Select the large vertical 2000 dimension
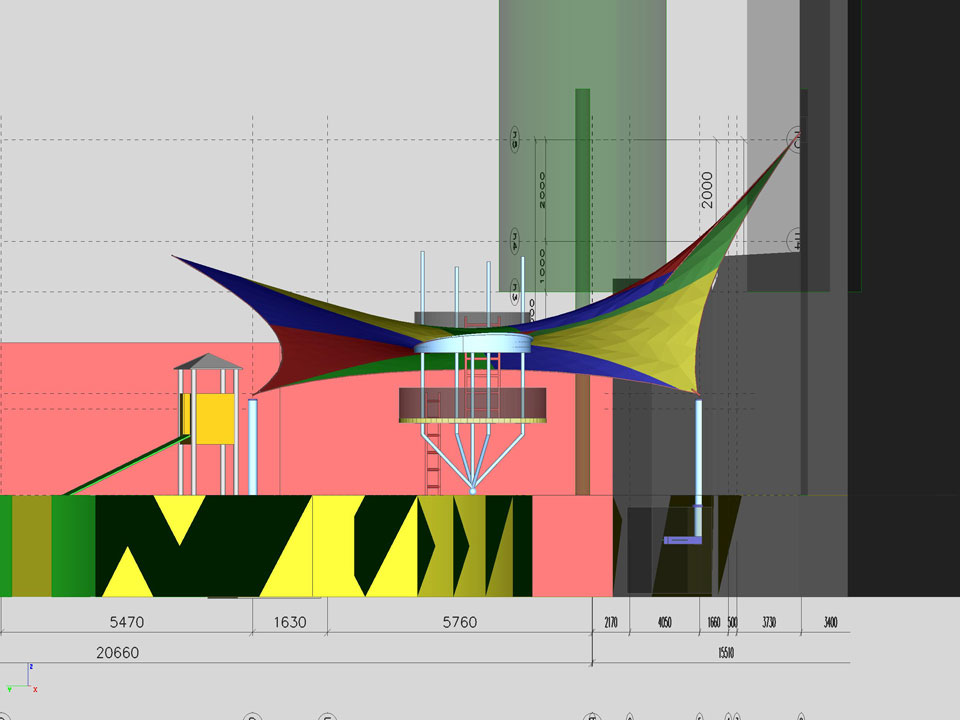This screenshot has height=720, width=960. [707, 189]
